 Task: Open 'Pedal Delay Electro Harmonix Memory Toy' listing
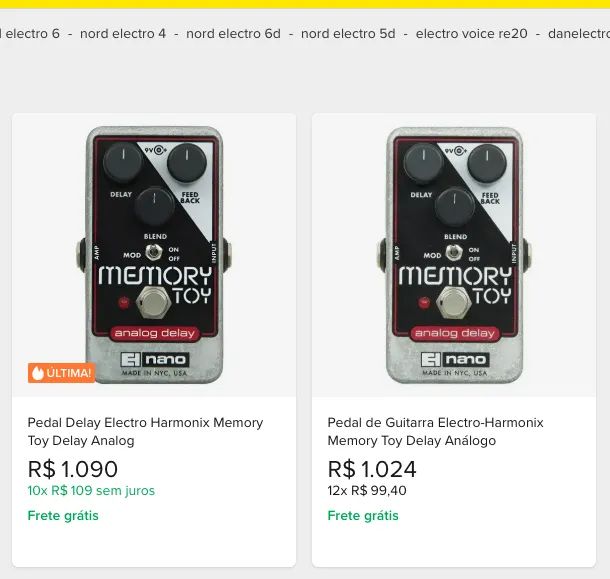coord(145,432)
